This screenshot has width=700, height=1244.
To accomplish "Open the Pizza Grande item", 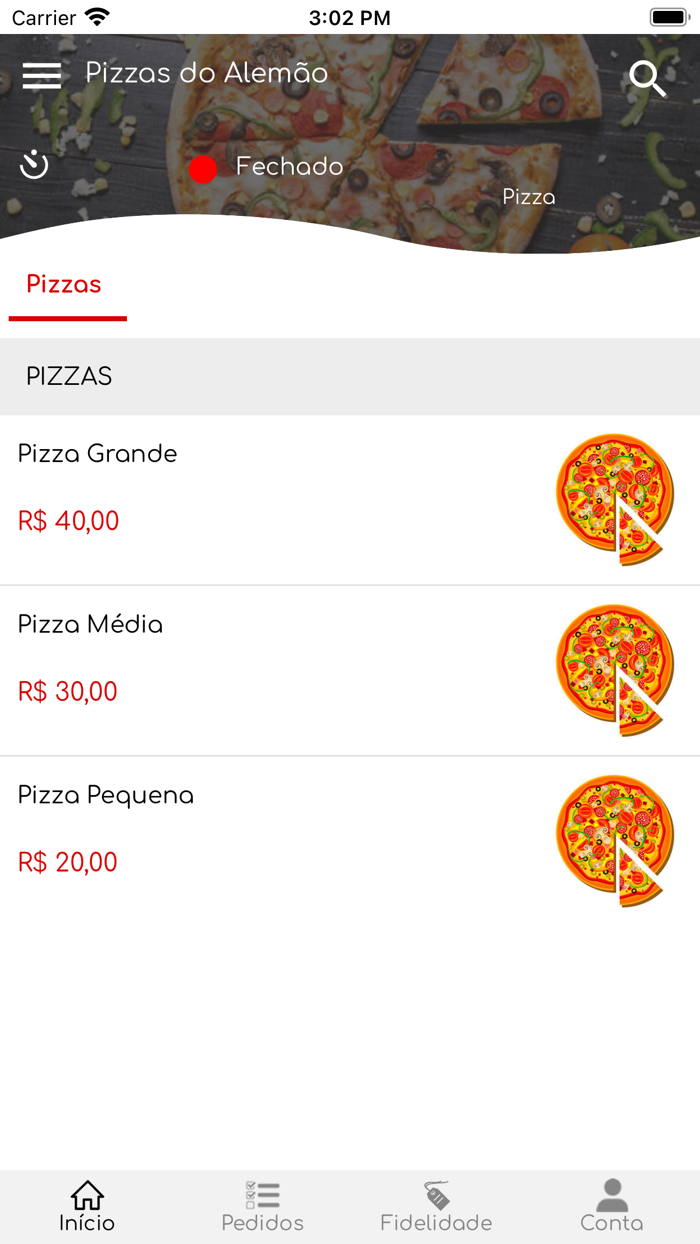I will click(x=97, y=453).
